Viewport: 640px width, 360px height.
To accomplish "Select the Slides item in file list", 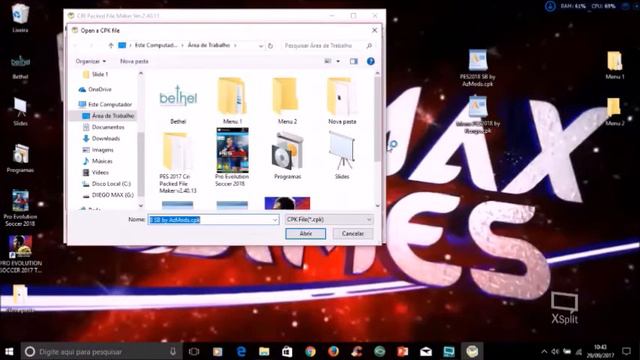I will [342, 156].
